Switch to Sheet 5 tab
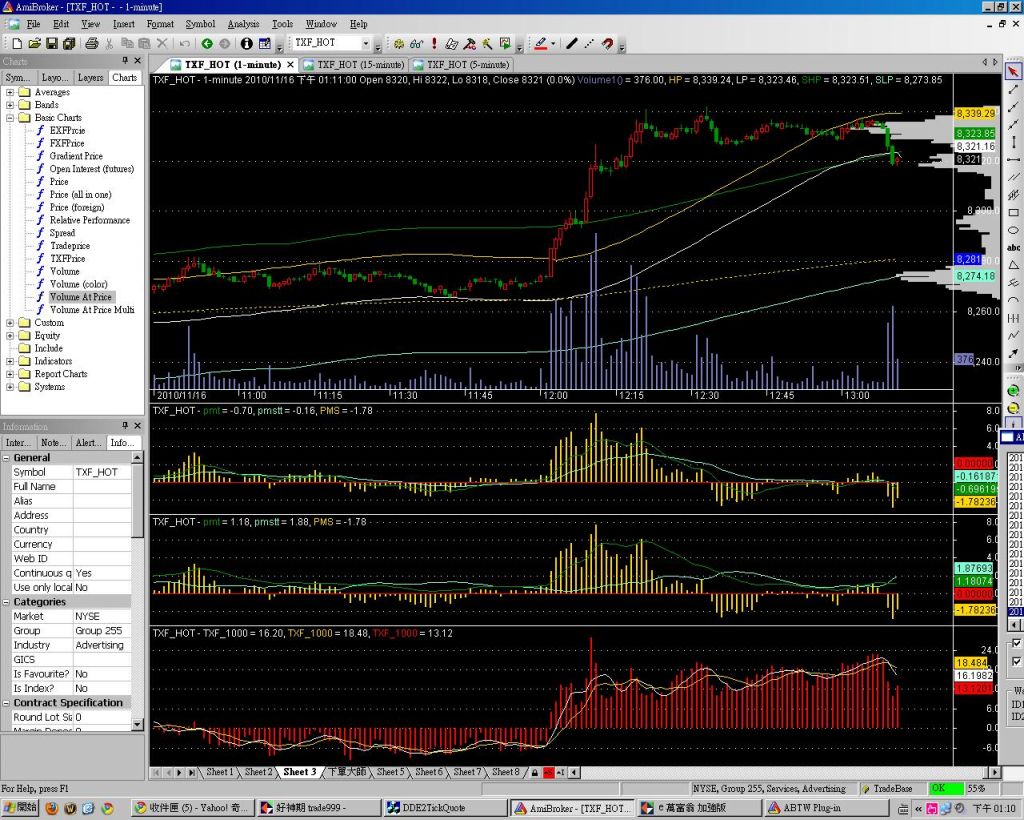The image size is (1024, 820). click(391, 772)
